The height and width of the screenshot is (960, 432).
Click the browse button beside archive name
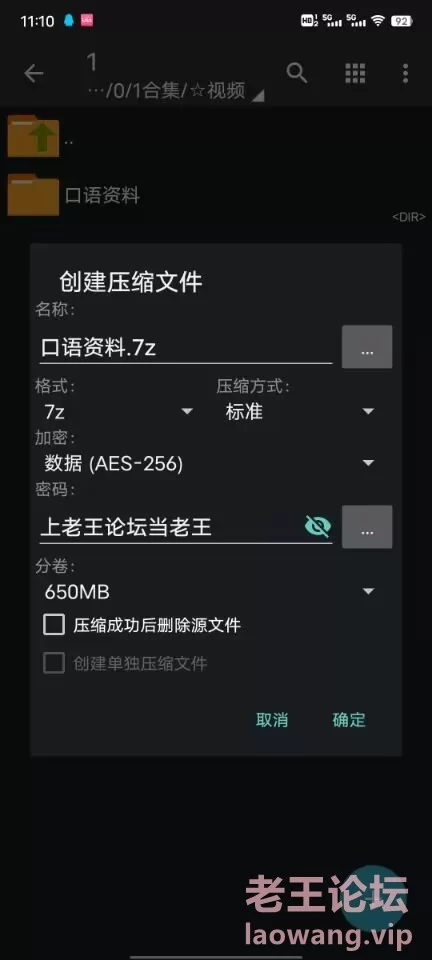click(x=367, y=347)
